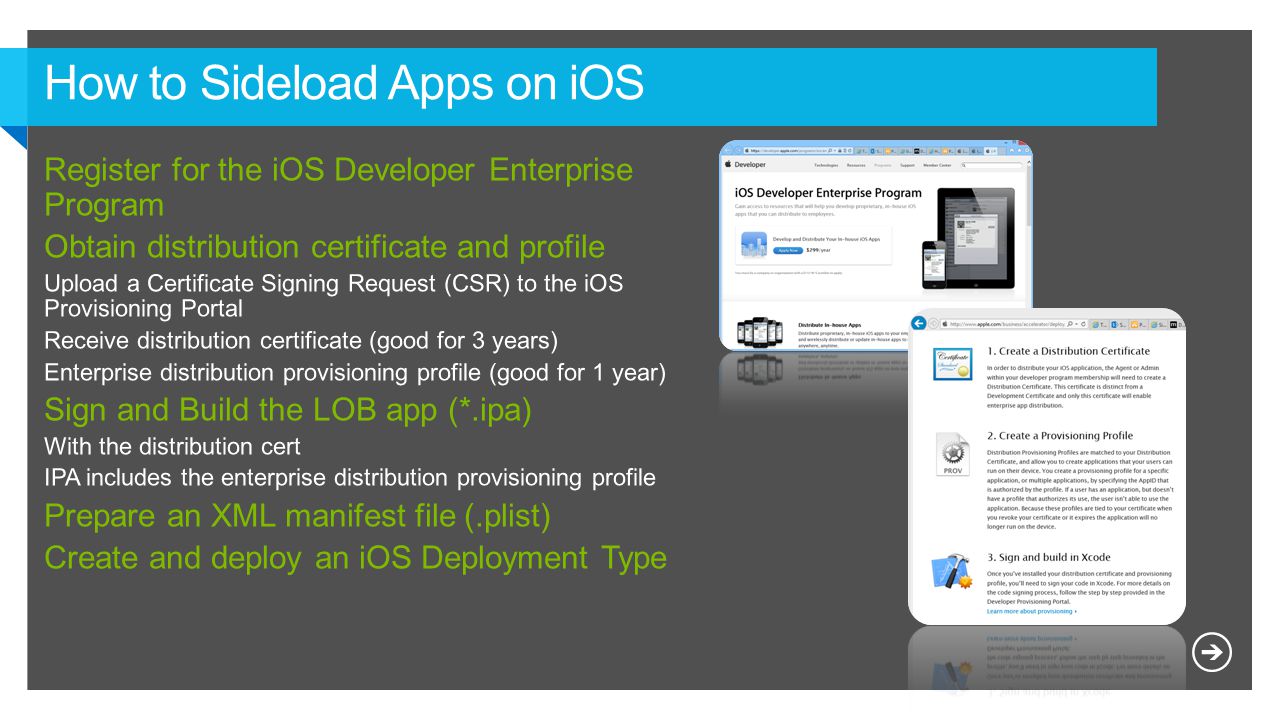Click heading '2. Create a Provisioning Profile'
The image size is (1280, 720).
tap(1060, 435)
